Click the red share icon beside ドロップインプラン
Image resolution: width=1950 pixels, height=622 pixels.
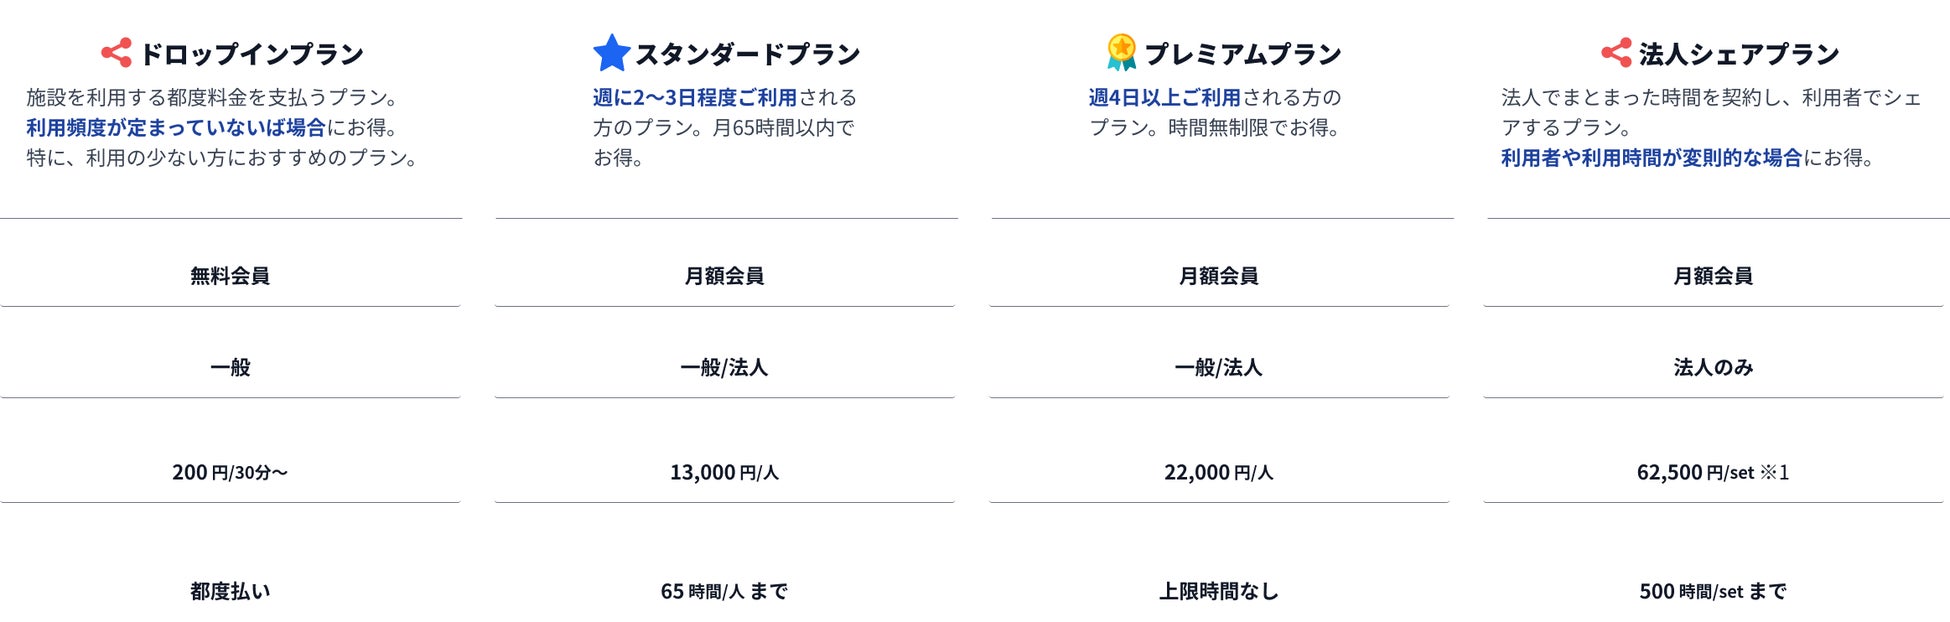(x=116, y=53)
